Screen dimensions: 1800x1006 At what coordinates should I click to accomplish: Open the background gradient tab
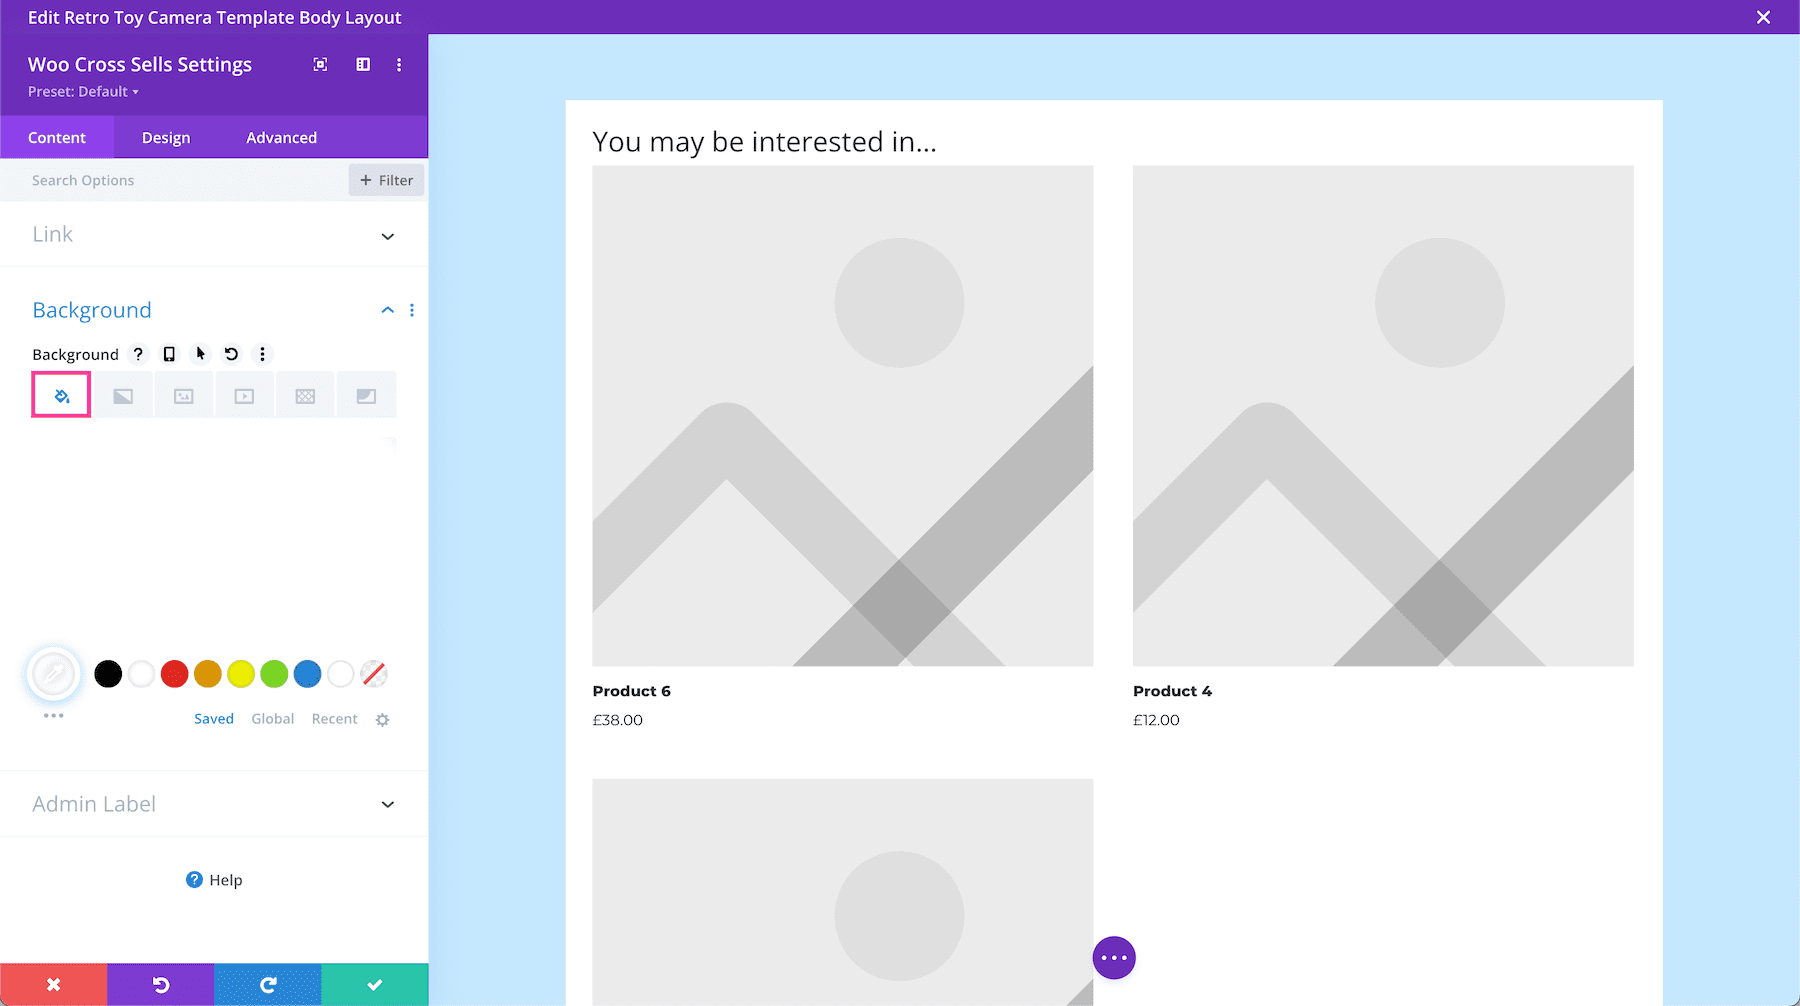pyautogui.click(x=123, y=394)
